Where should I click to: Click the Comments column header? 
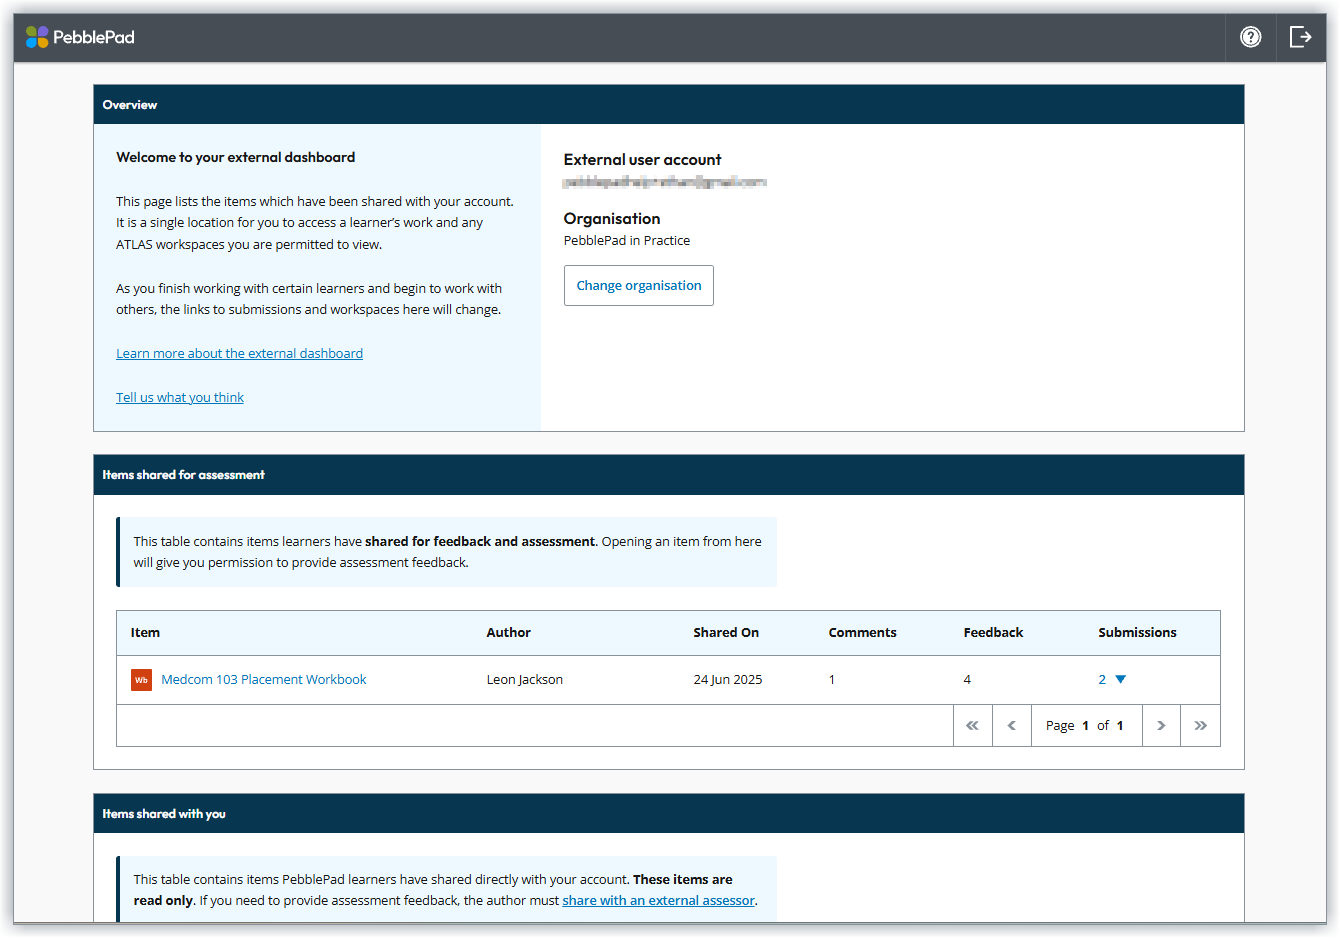(x=862, y=633)
